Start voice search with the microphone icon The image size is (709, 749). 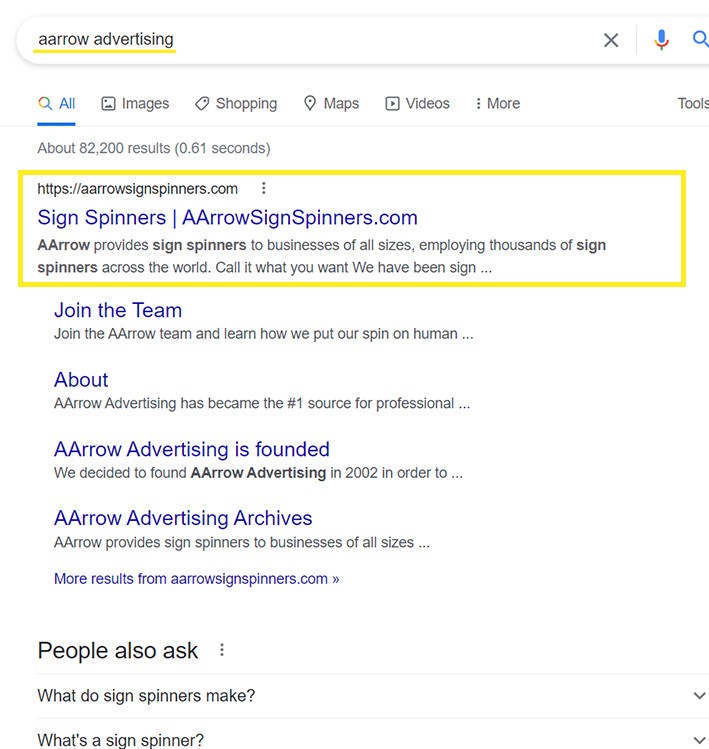click(661, 40)
